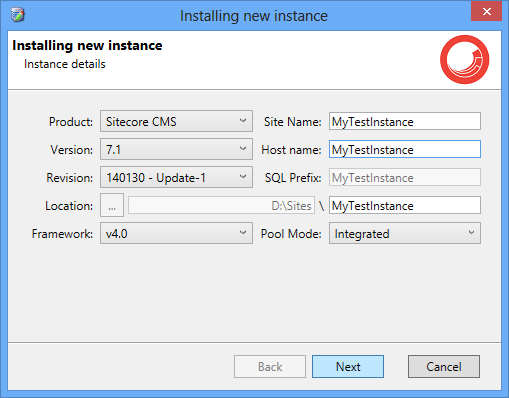Screen dimensions: 509x398
Task: Click the greyed-out Back button
Action: point(270,367)
